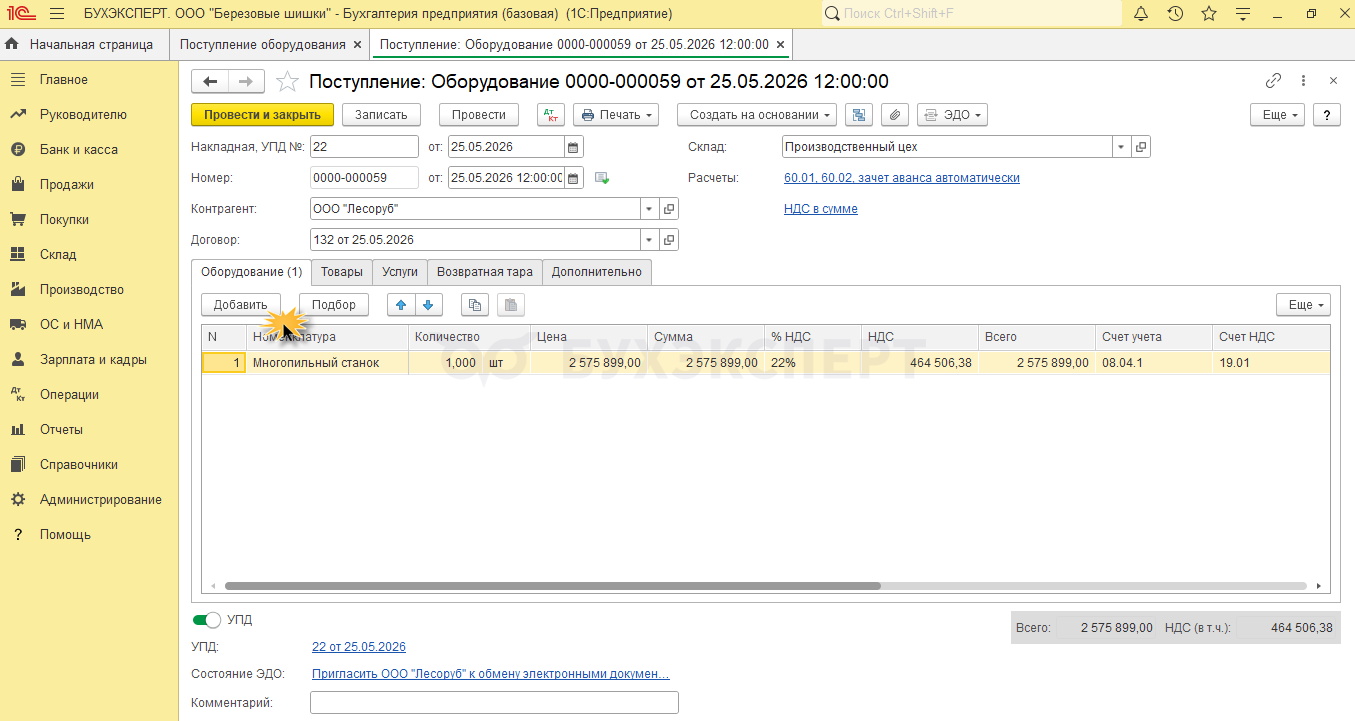The height and width of the screenshot is (721, 1355).
Task: Open the Договор record with its open icon
Action: (669, 240)
